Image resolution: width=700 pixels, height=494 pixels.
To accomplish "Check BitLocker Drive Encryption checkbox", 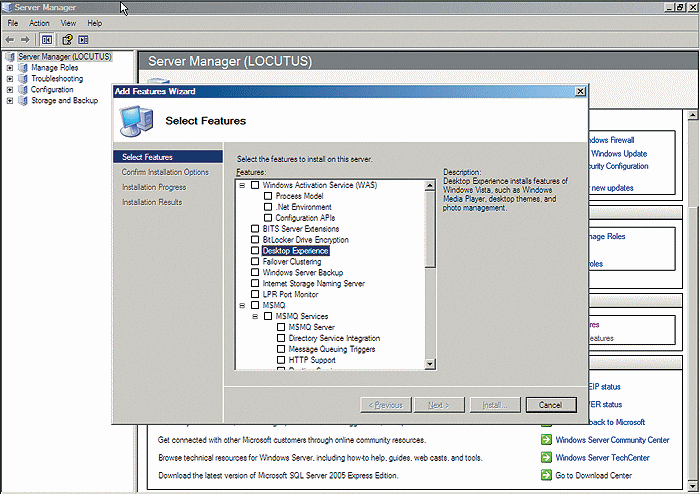I will (x=255, y=240).
